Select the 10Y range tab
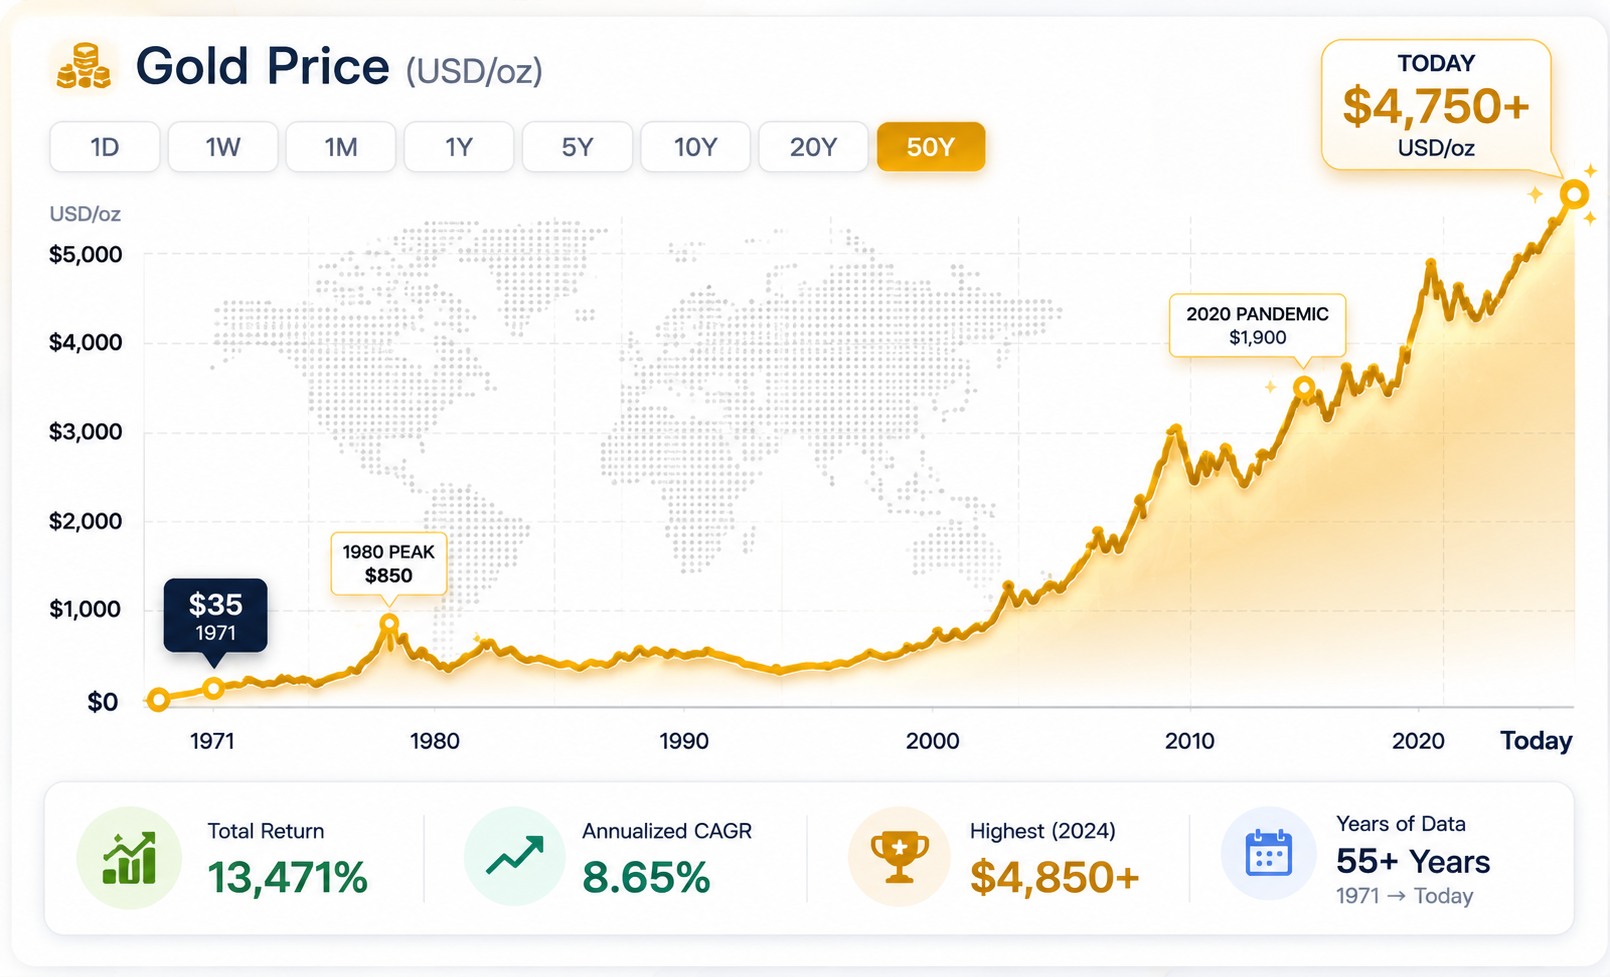The width and height of the screenshot is (1610, 977). (695, 147)
